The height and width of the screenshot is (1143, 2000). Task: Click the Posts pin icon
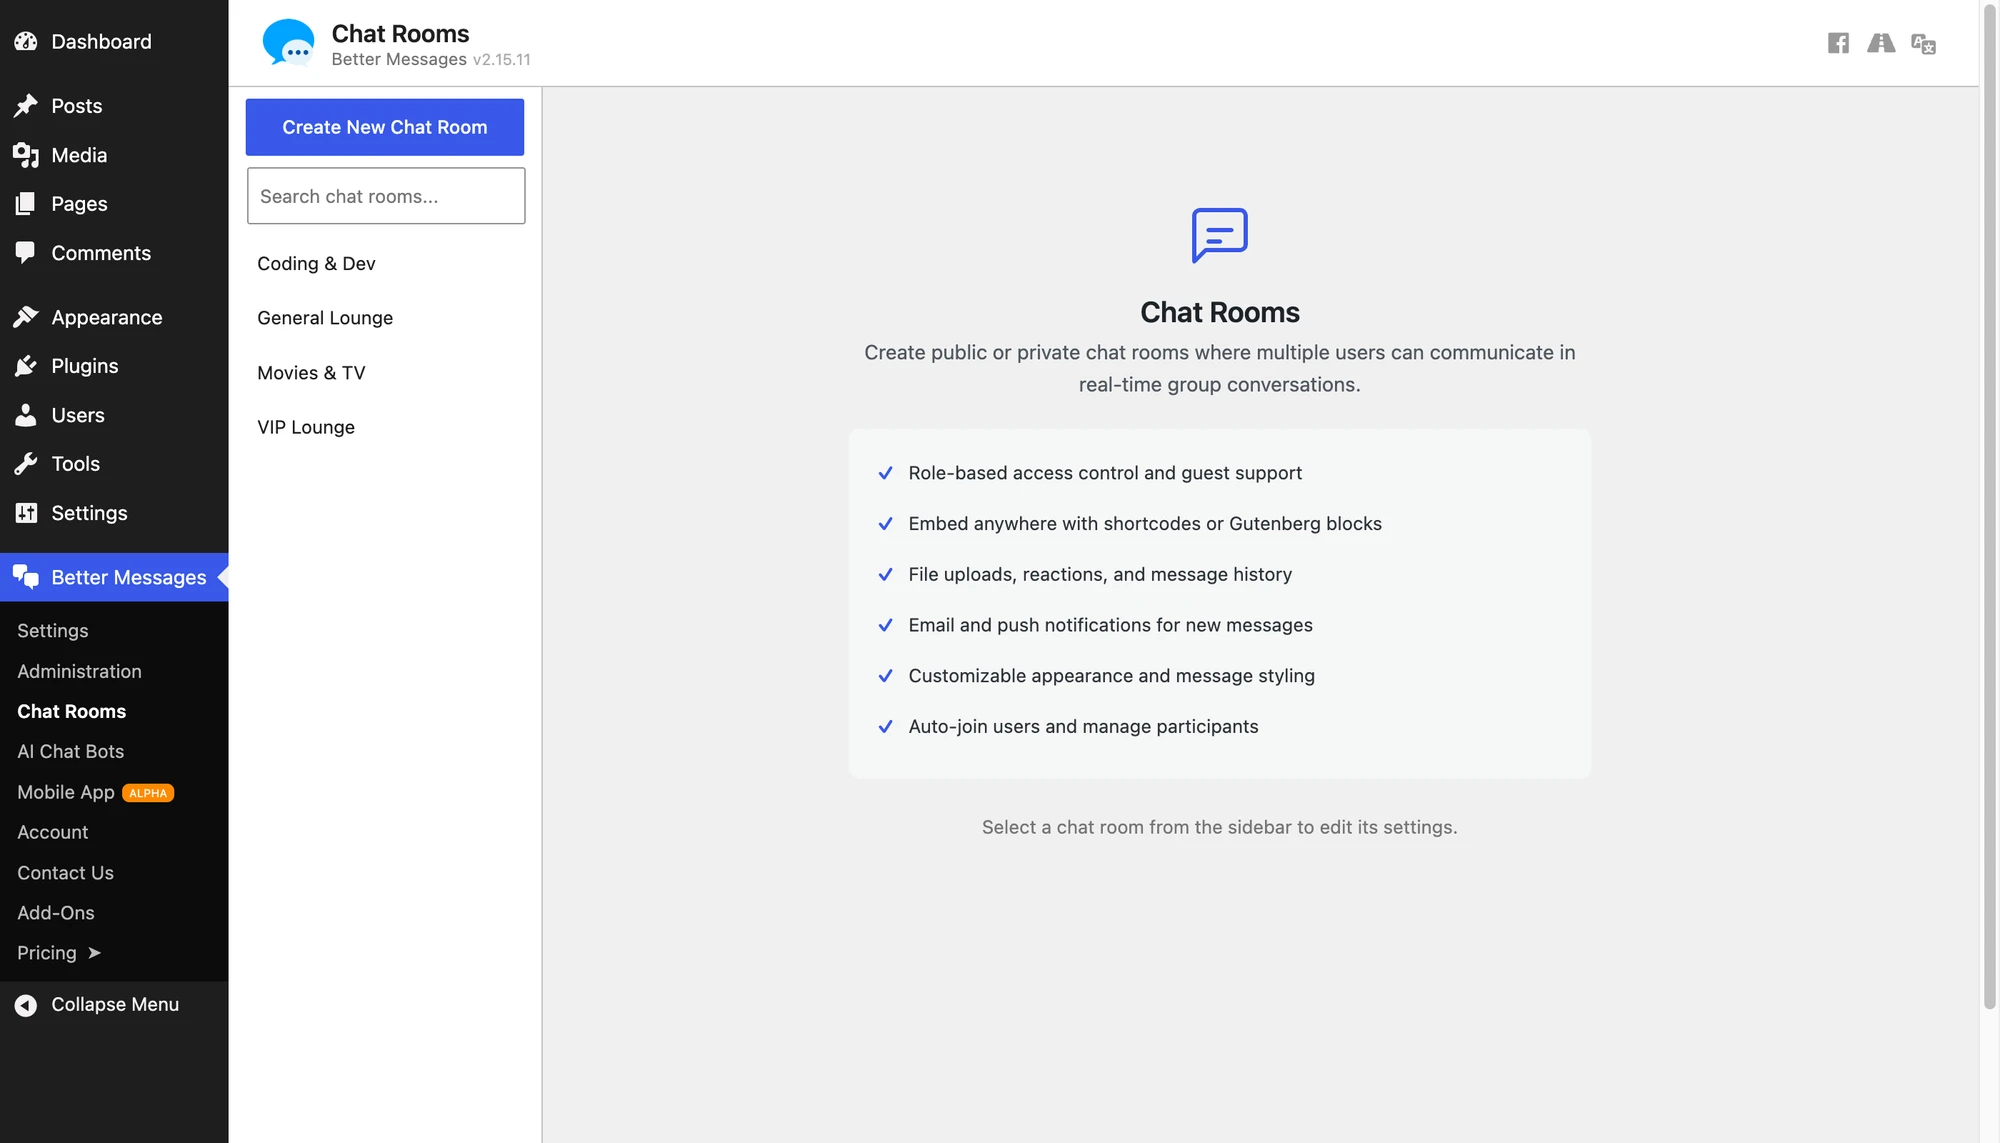coord(26,106)
